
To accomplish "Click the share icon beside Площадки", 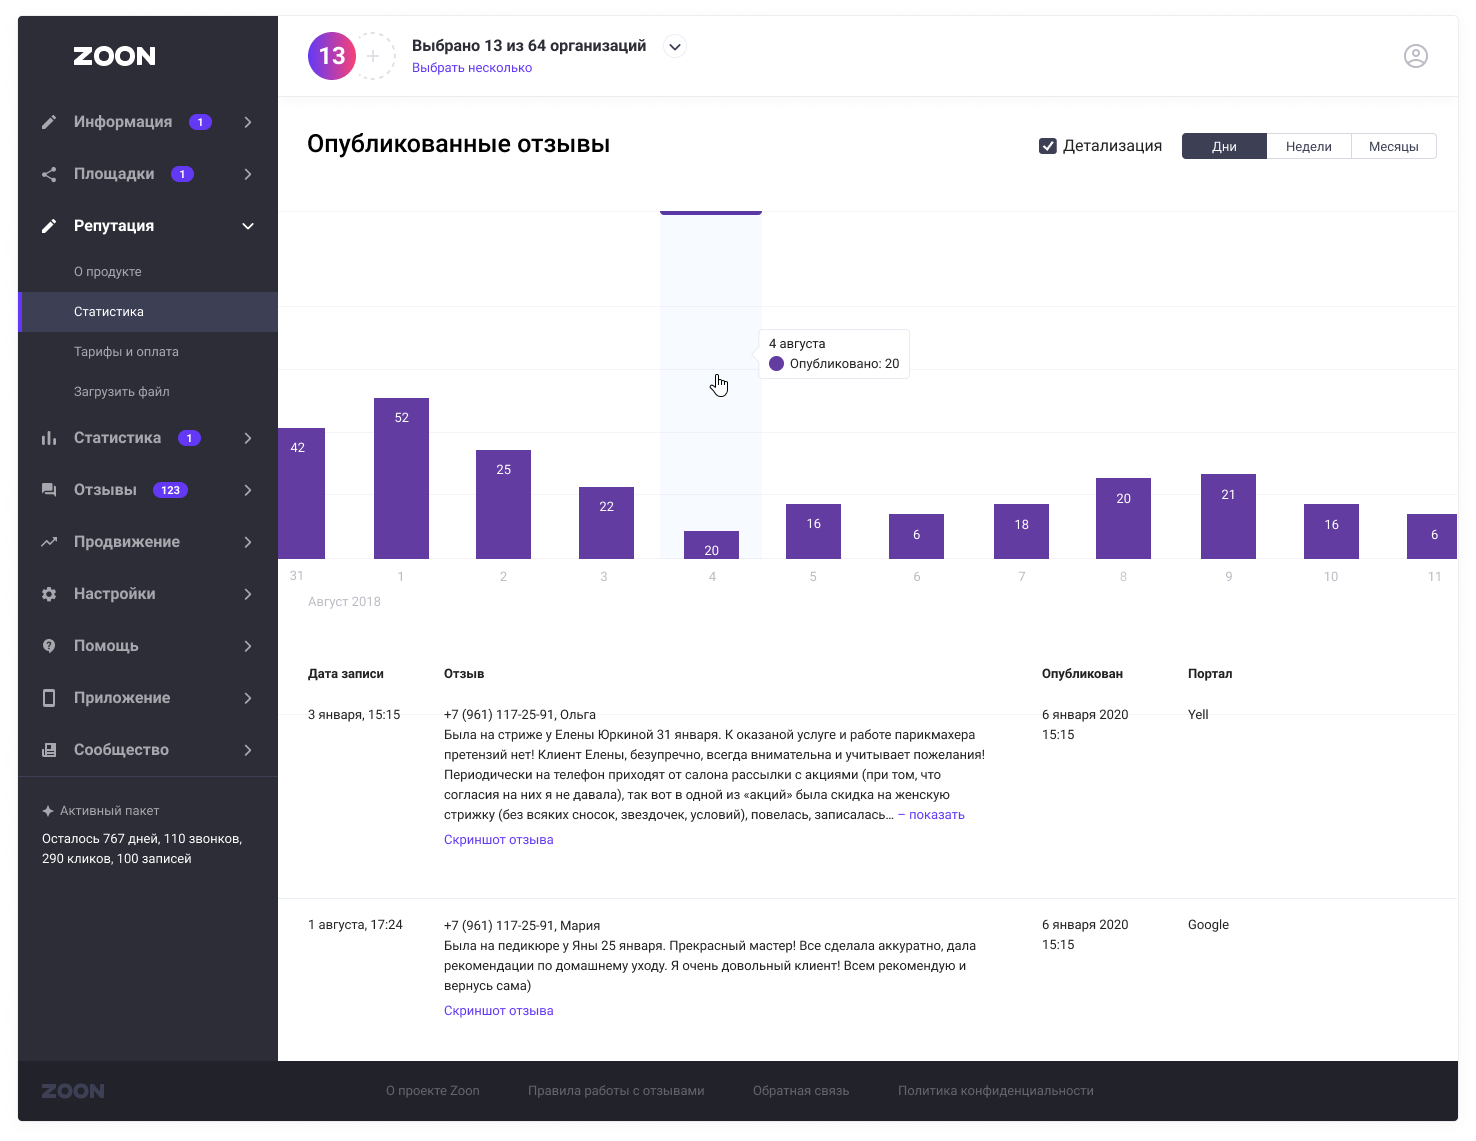I will pyautogui.click(x=49, y=174).
